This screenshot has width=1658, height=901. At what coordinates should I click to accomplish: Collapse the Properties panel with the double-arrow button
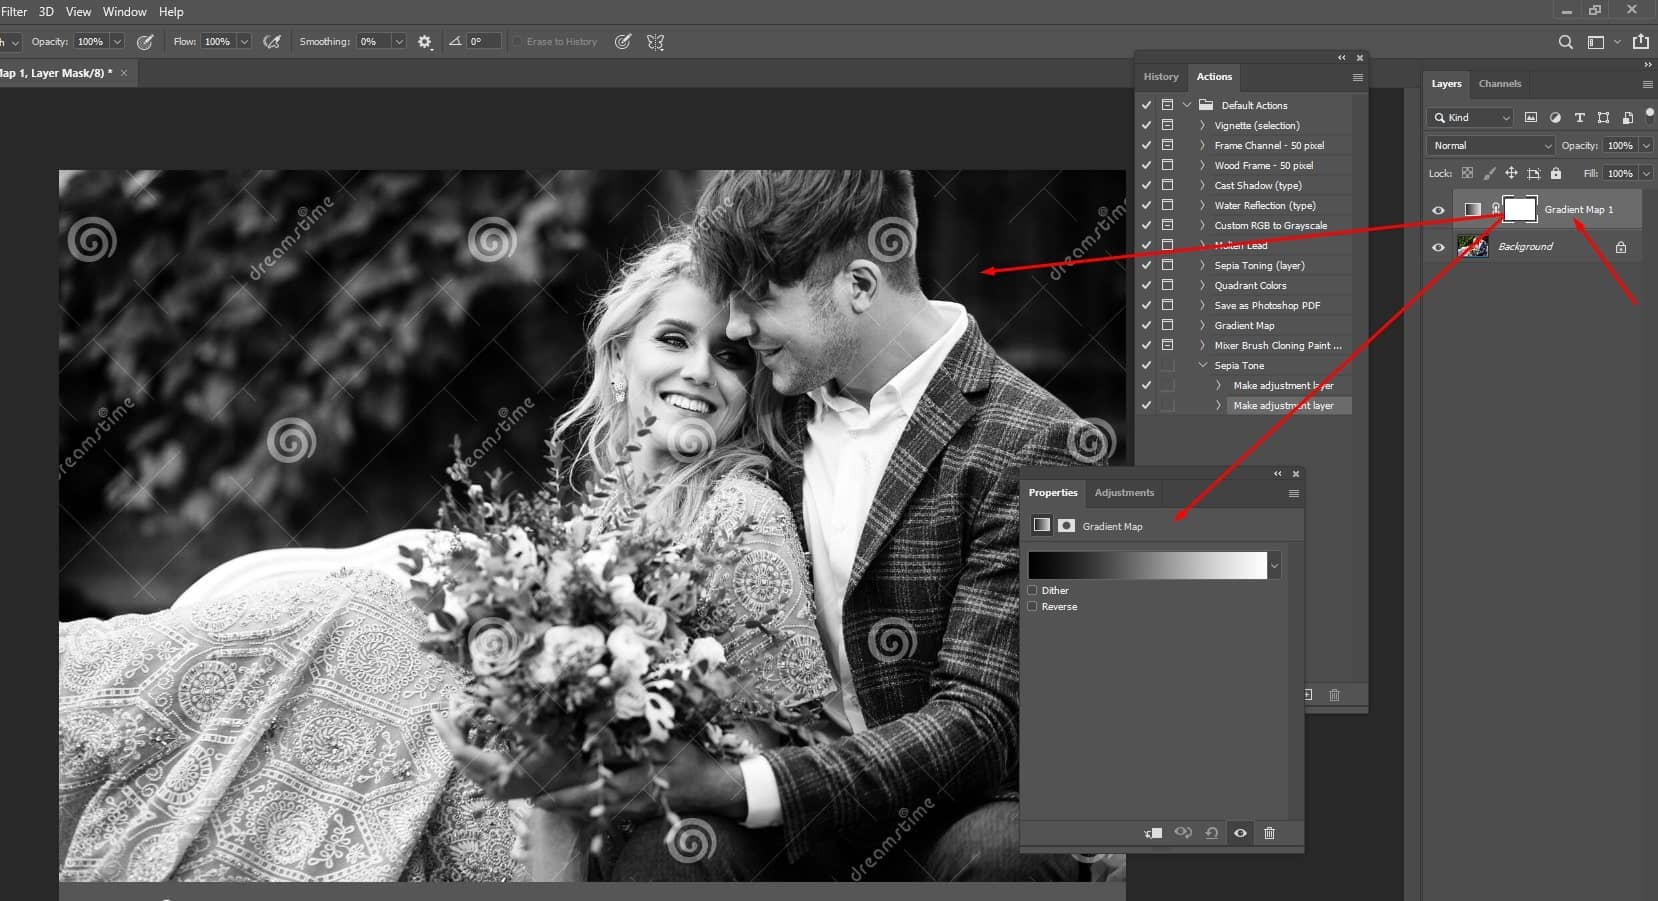click(x=1277, y=473)
